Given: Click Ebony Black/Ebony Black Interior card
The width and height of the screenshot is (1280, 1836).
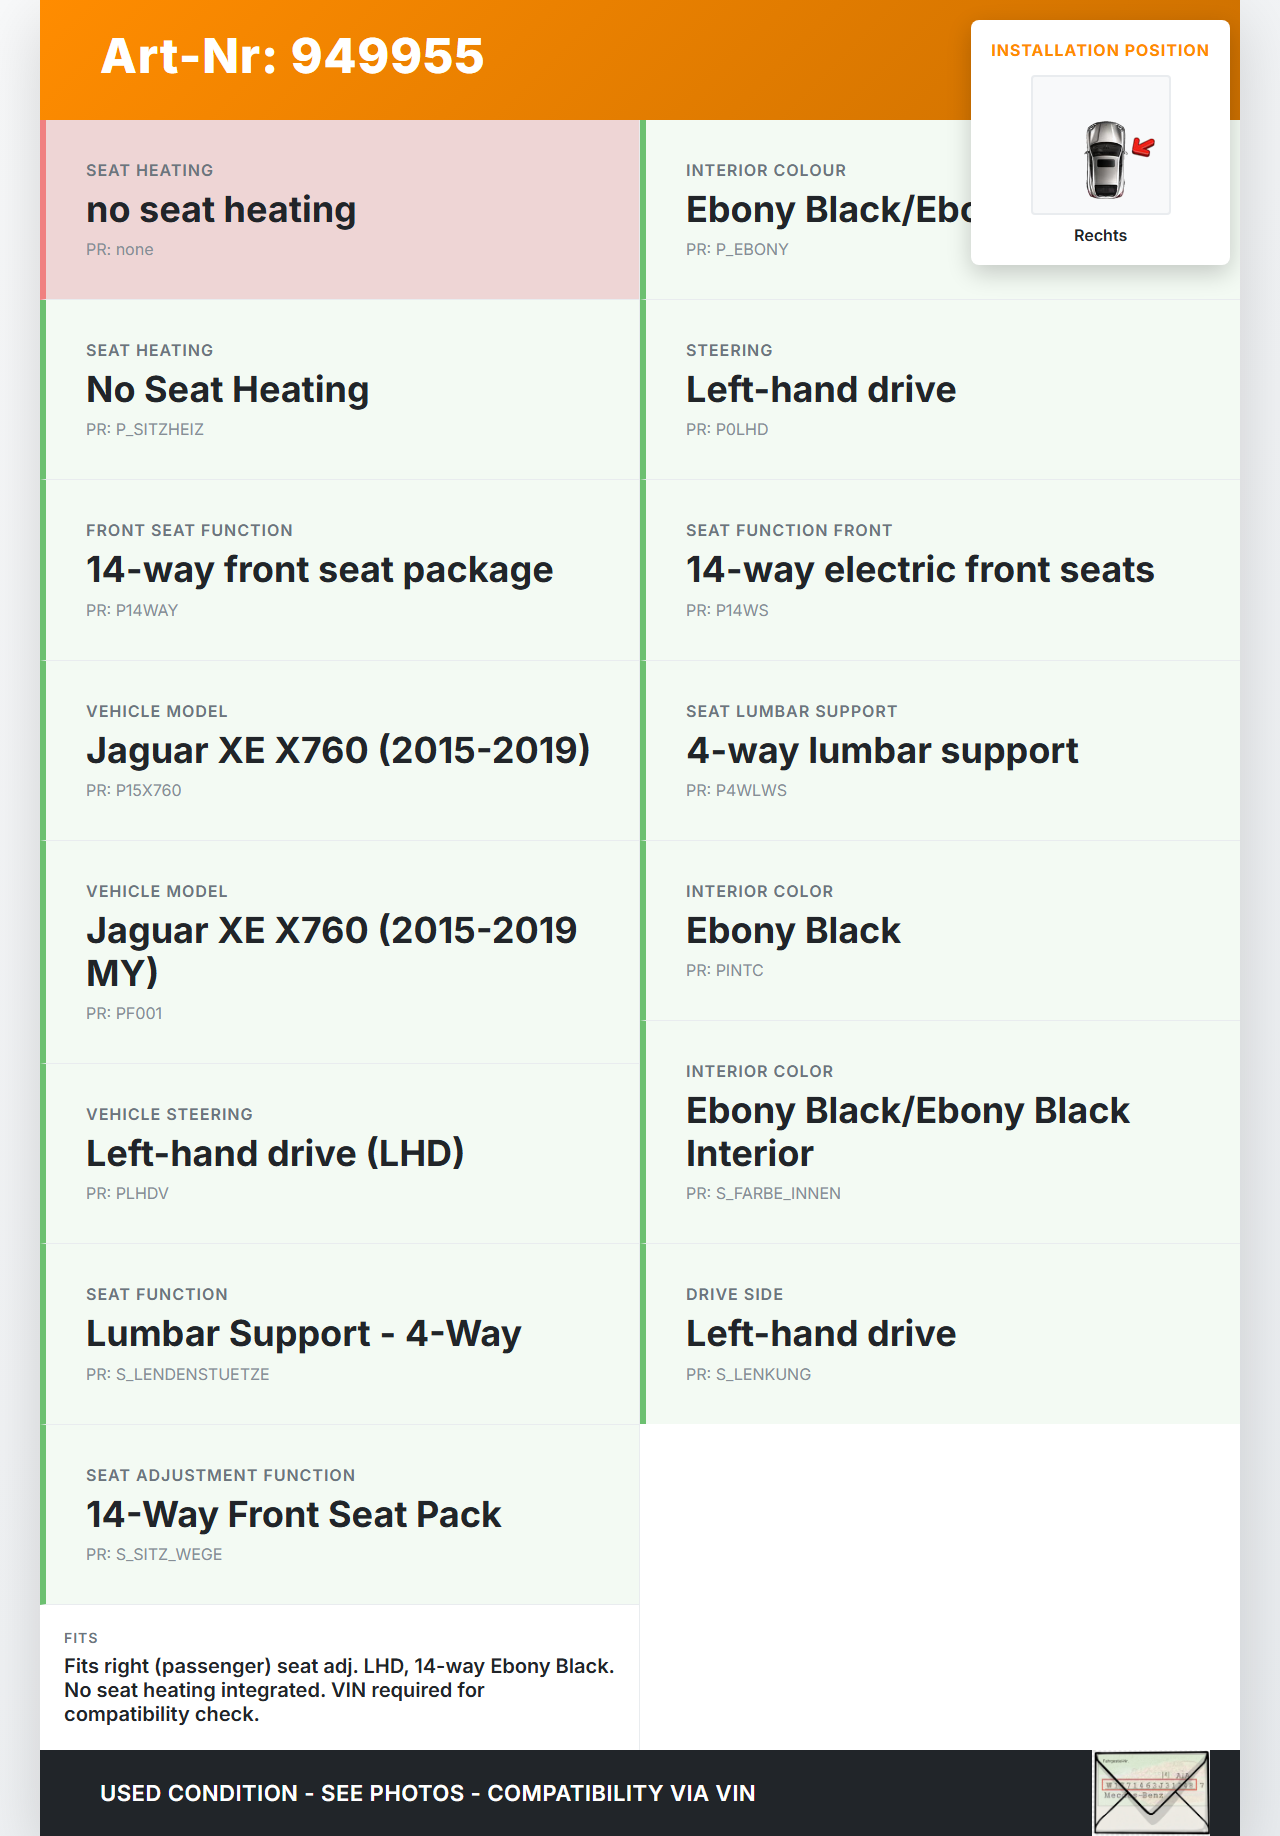Looking at the screenshot, I should [940, 1132].
